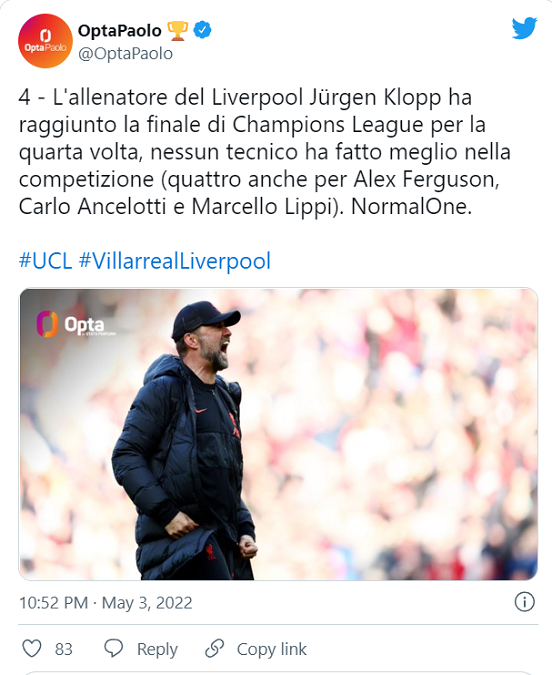This screenshot has width=552, height=675.
Task: Open the Klopp photo attached to tweet
Action: (x=278, y=434)
